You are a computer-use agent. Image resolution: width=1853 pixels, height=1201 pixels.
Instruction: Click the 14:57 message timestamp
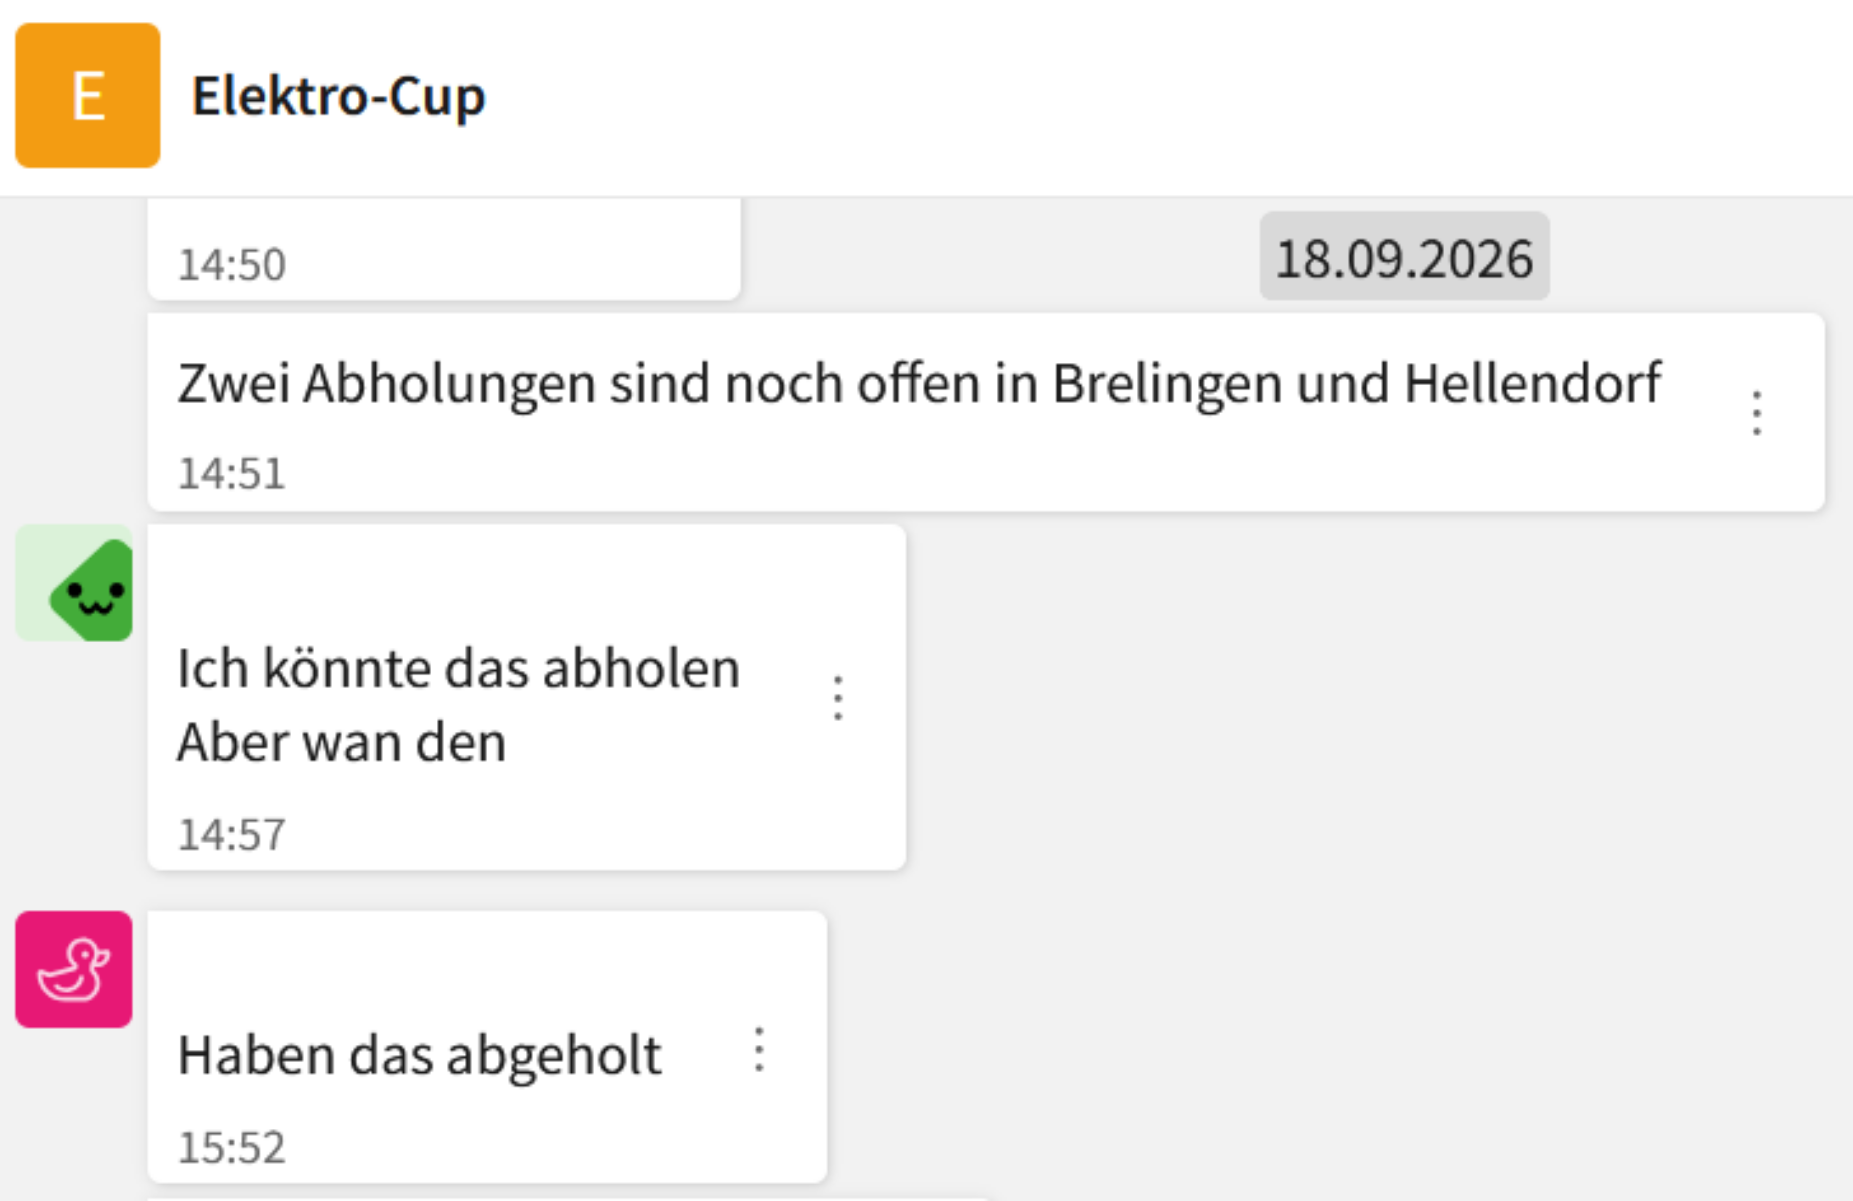coord(231,835)
